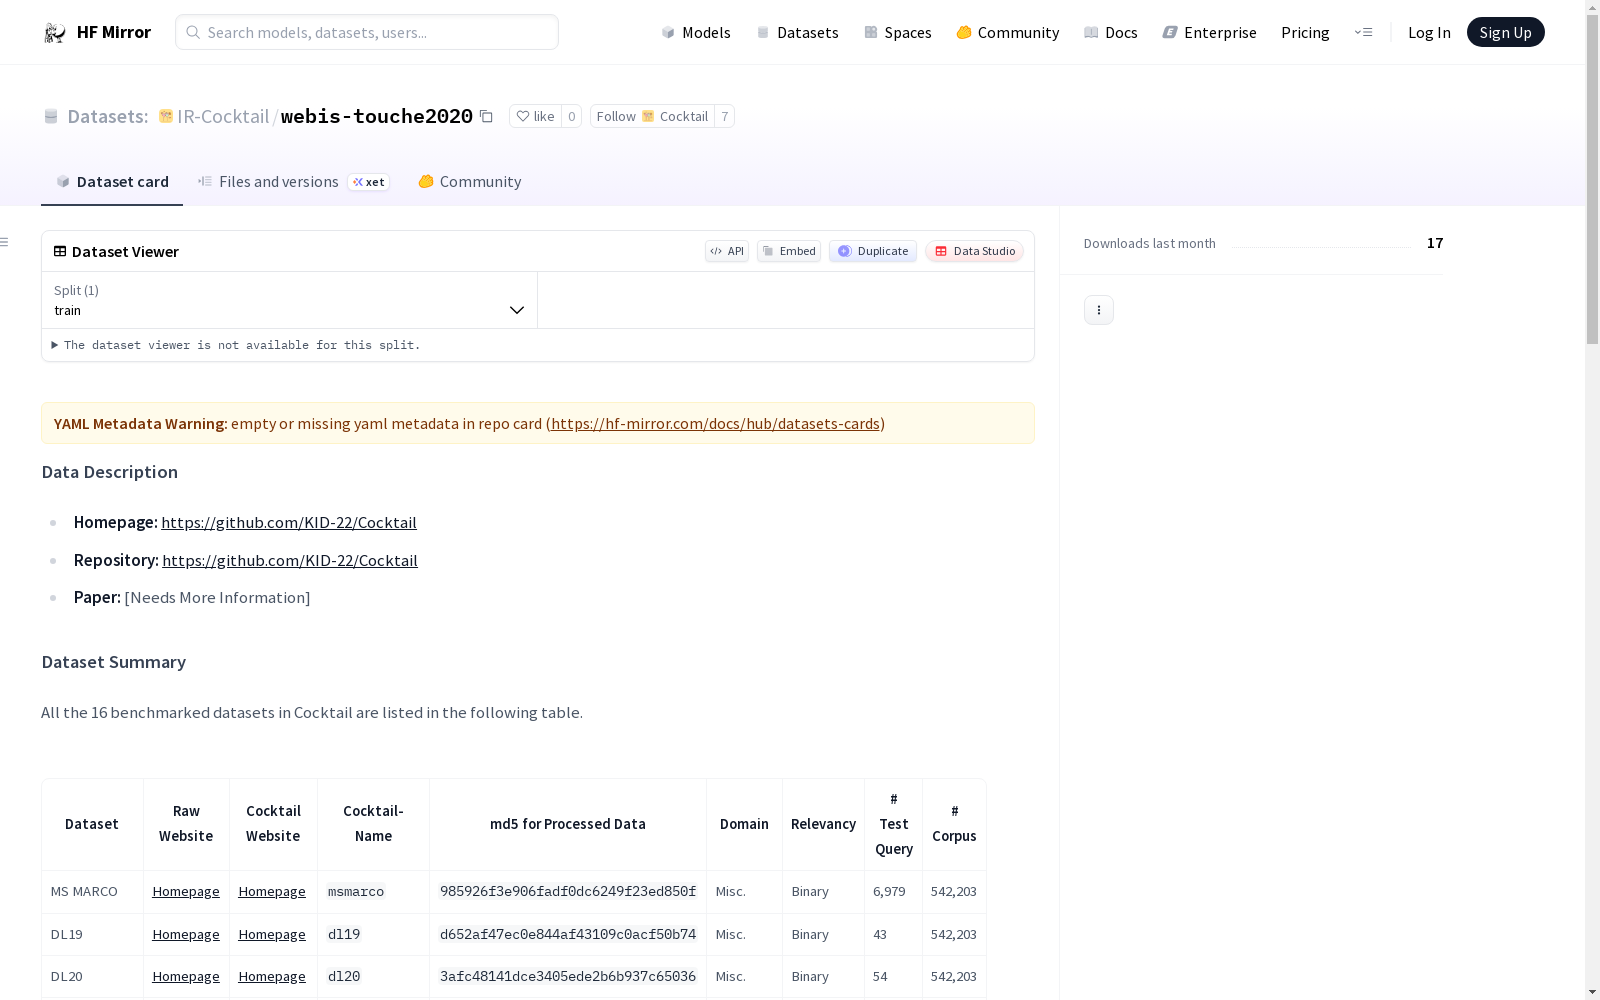Viewport: 1600px width, 1000px height.
Task: Click the MS MARCO md5 hash value
Action: coord(568,891)
